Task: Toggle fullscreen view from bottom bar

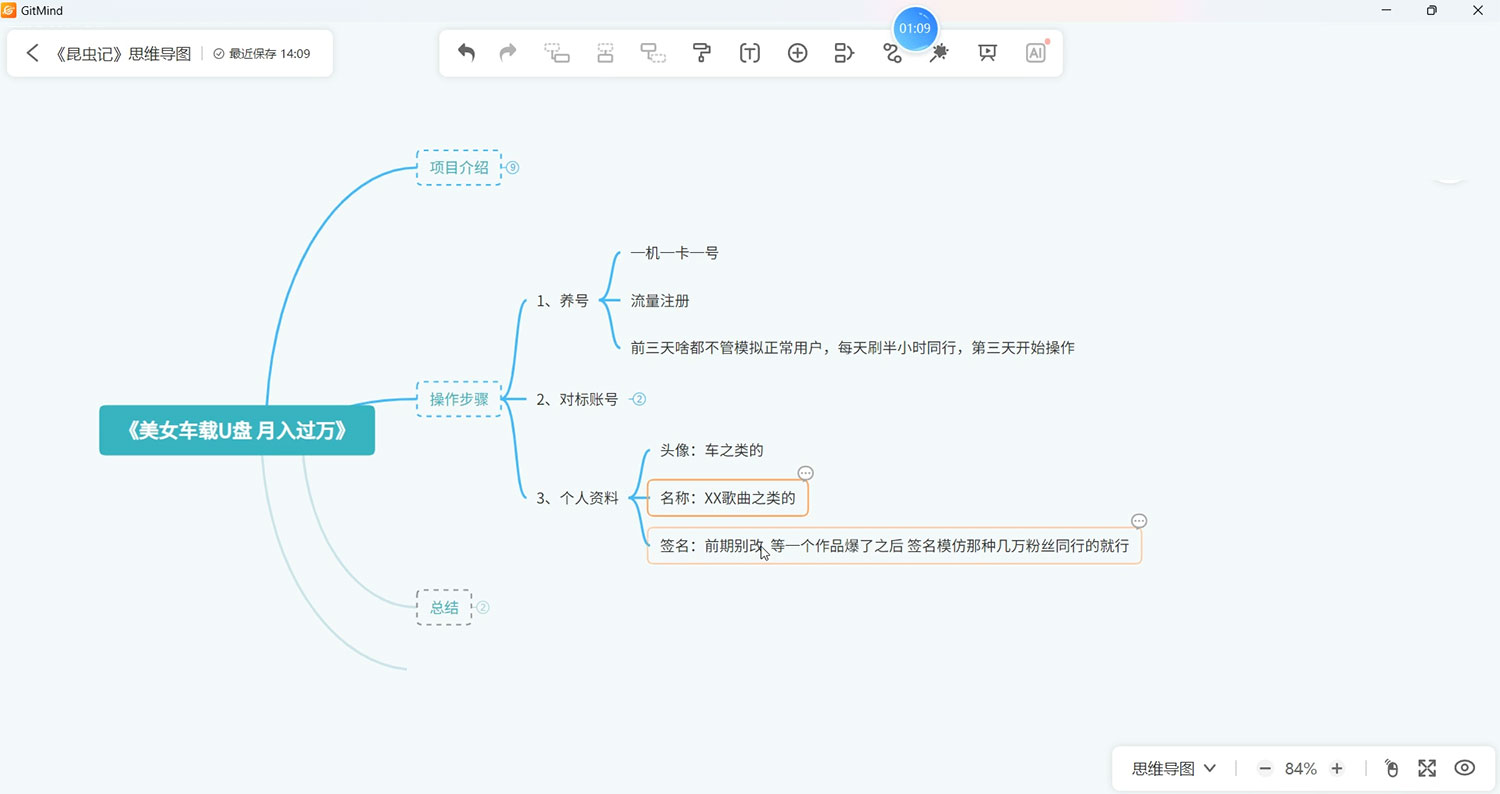Action: [1427, 768]
